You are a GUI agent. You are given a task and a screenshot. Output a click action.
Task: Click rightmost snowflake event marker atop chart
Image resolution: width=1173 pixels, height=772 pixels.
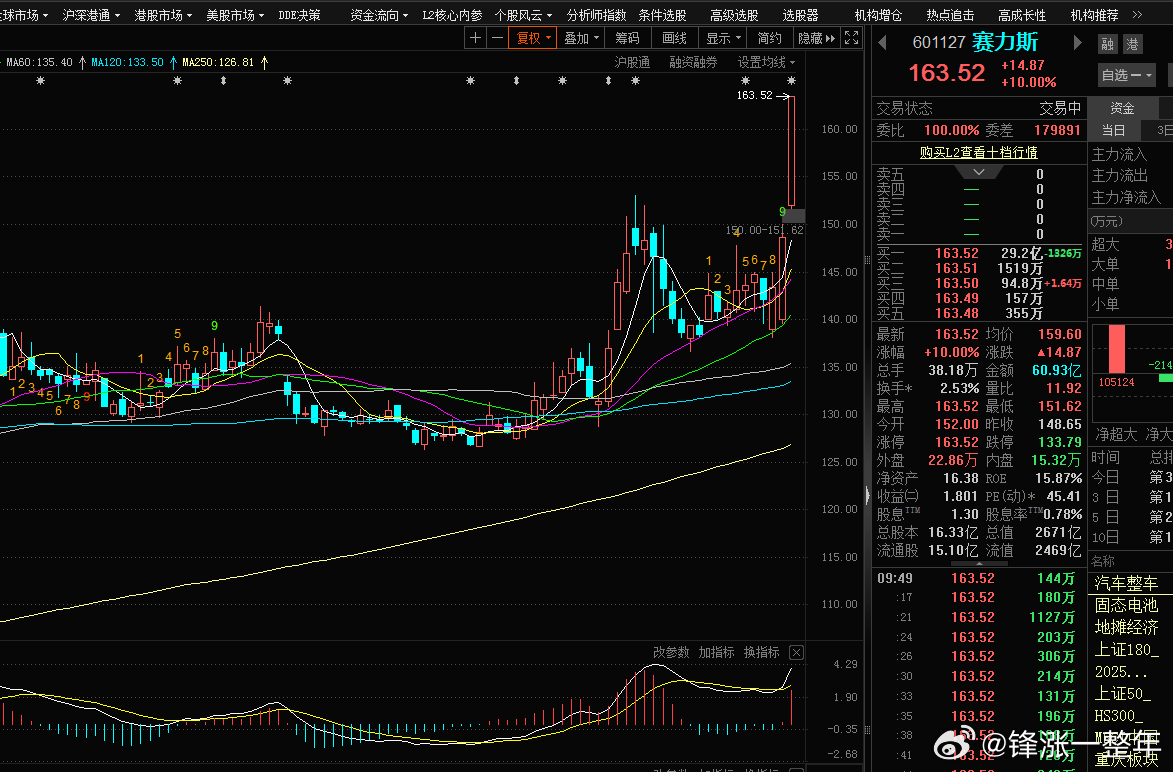(x=791, y=80)
